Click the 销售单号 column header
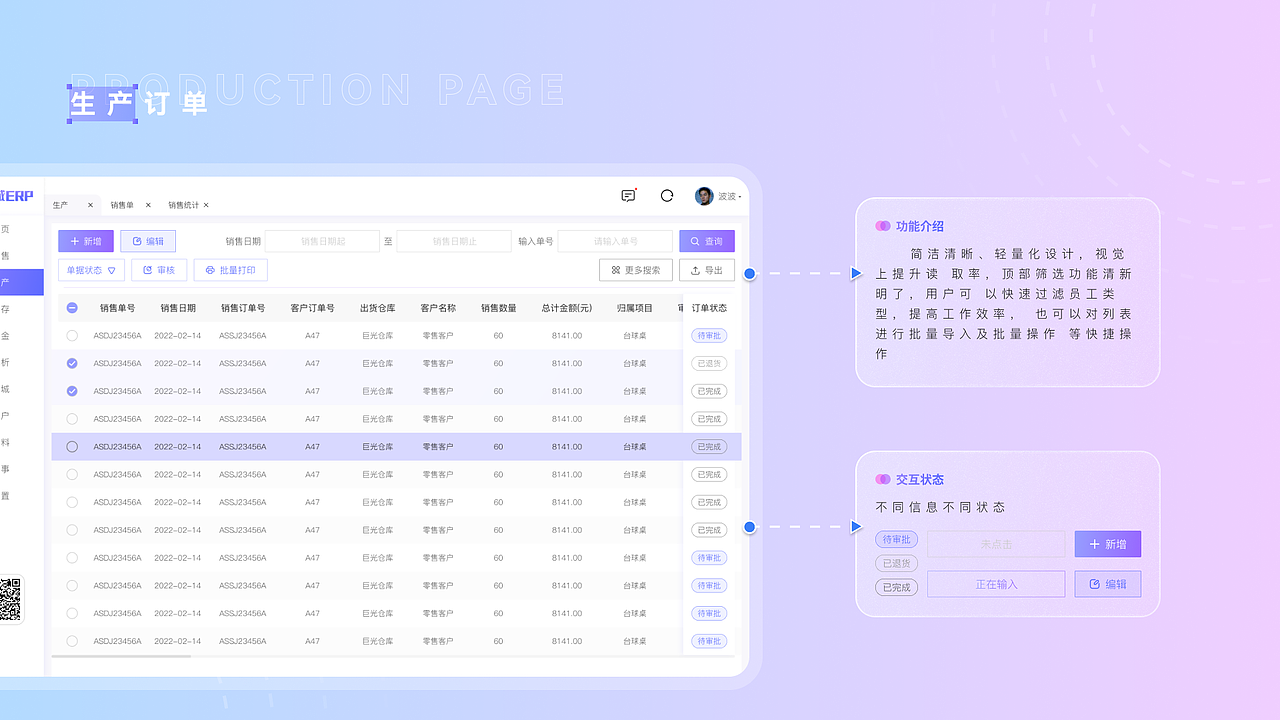The width and height of the screenshot is (1280, 720). [x=117, y=308]
